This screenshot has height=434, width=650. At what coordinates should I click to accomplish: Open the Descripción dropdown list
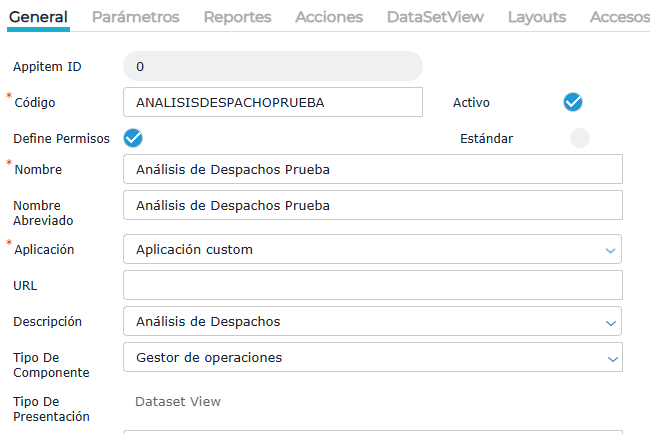coord(372,321)
